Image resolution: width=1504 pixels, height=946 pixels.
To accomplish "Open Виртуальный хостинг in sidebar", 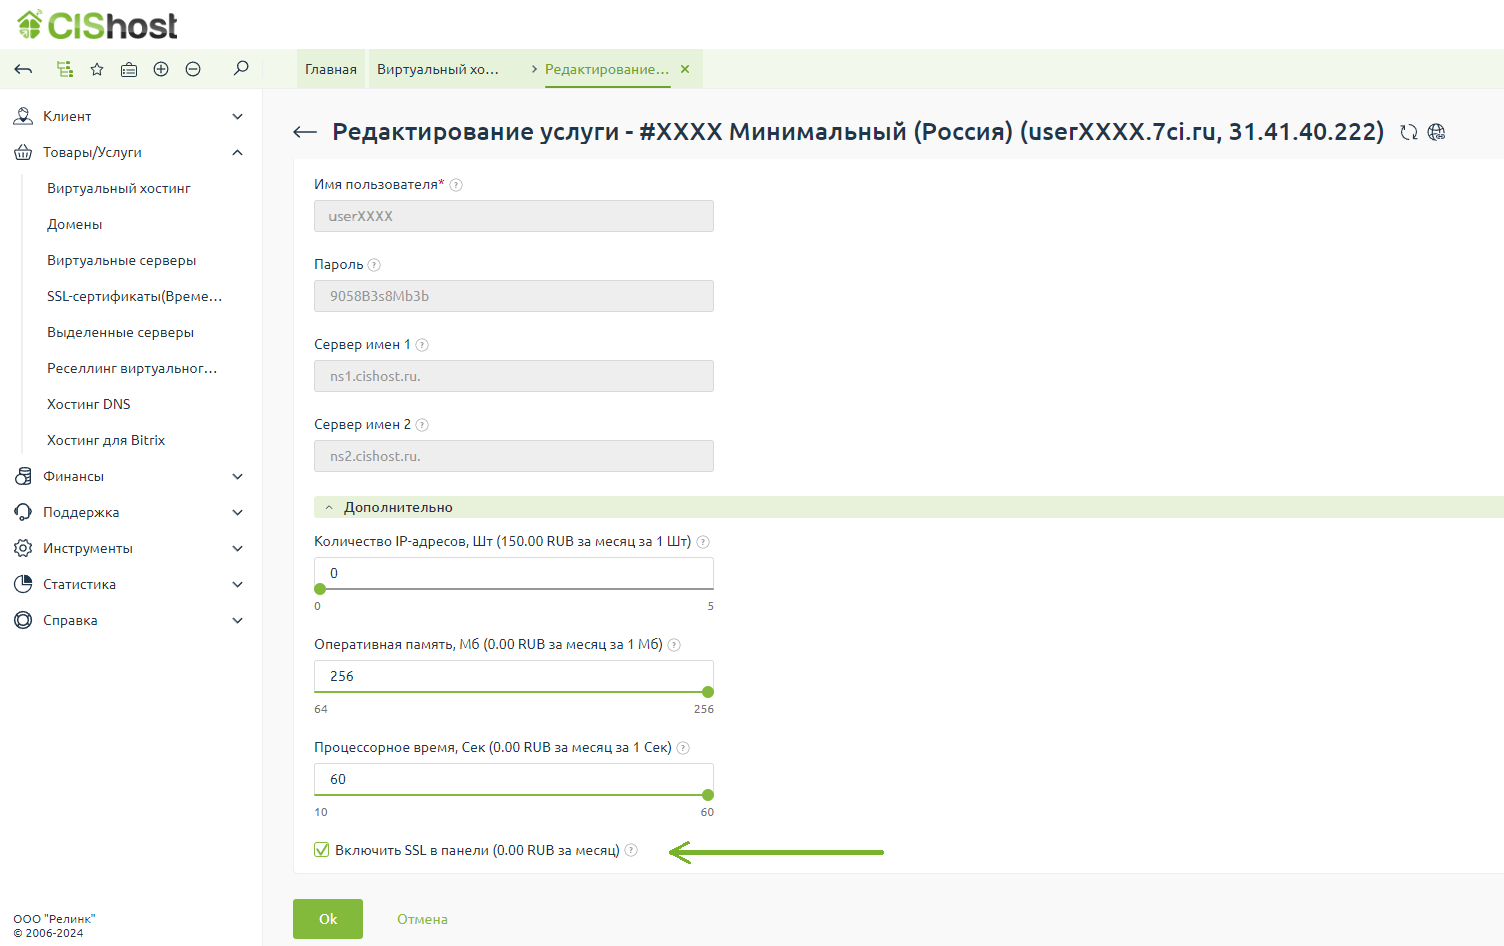I will pyautogui.click(x=119, y=188).
